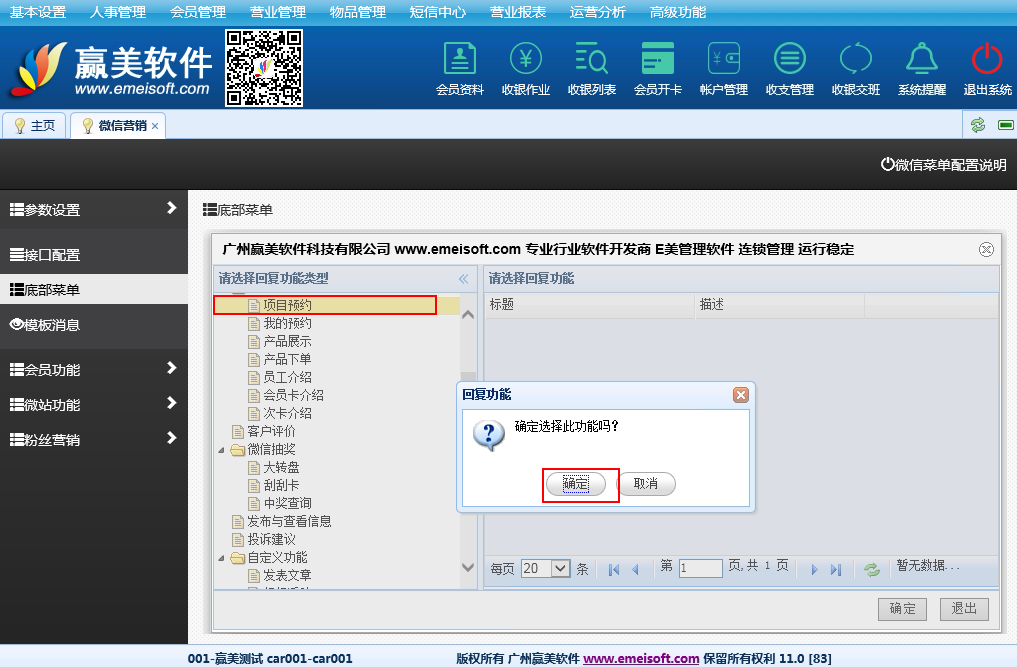Image resolution: width=1017 pixels, height=667 pixels.
Task: Click the green refresh icon in pagination bar
Action: tap(872, 569)
